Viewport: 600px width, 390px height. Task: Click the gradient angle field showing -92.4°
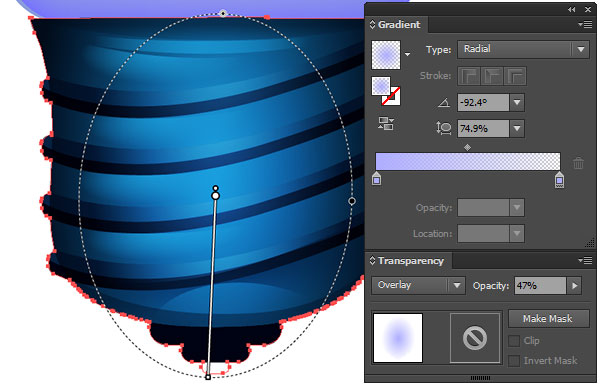(483, 103)
